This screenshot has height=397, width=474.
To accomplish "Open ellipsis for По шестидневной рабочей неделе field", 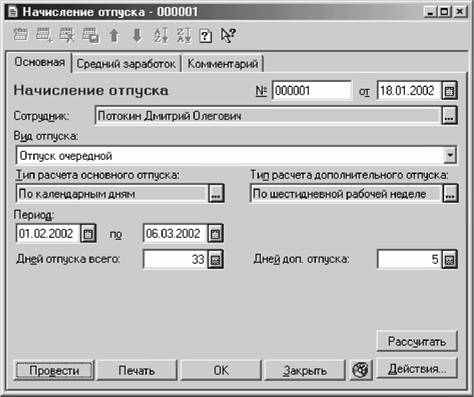I will 450,194.
